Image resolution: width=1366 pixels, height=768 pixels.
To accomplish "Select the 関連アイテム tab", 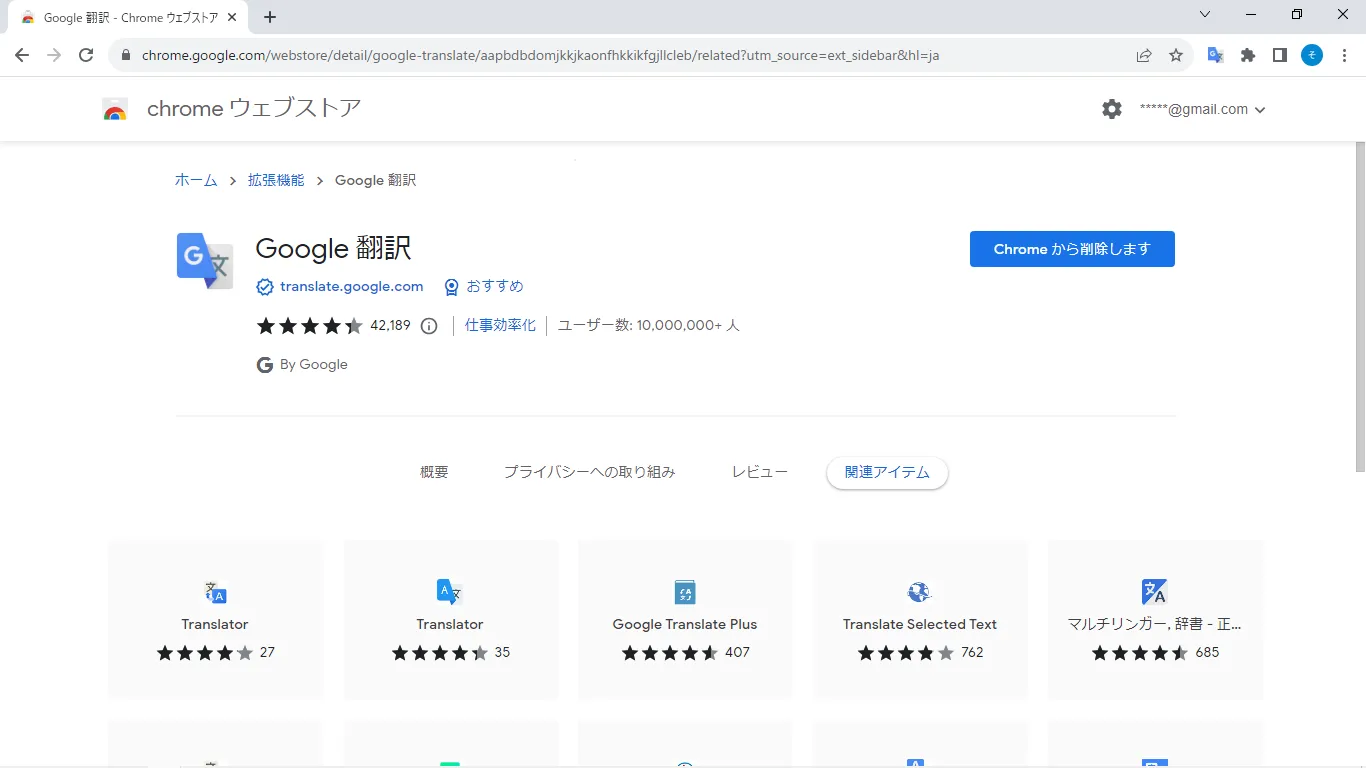I will coord(887,473).
